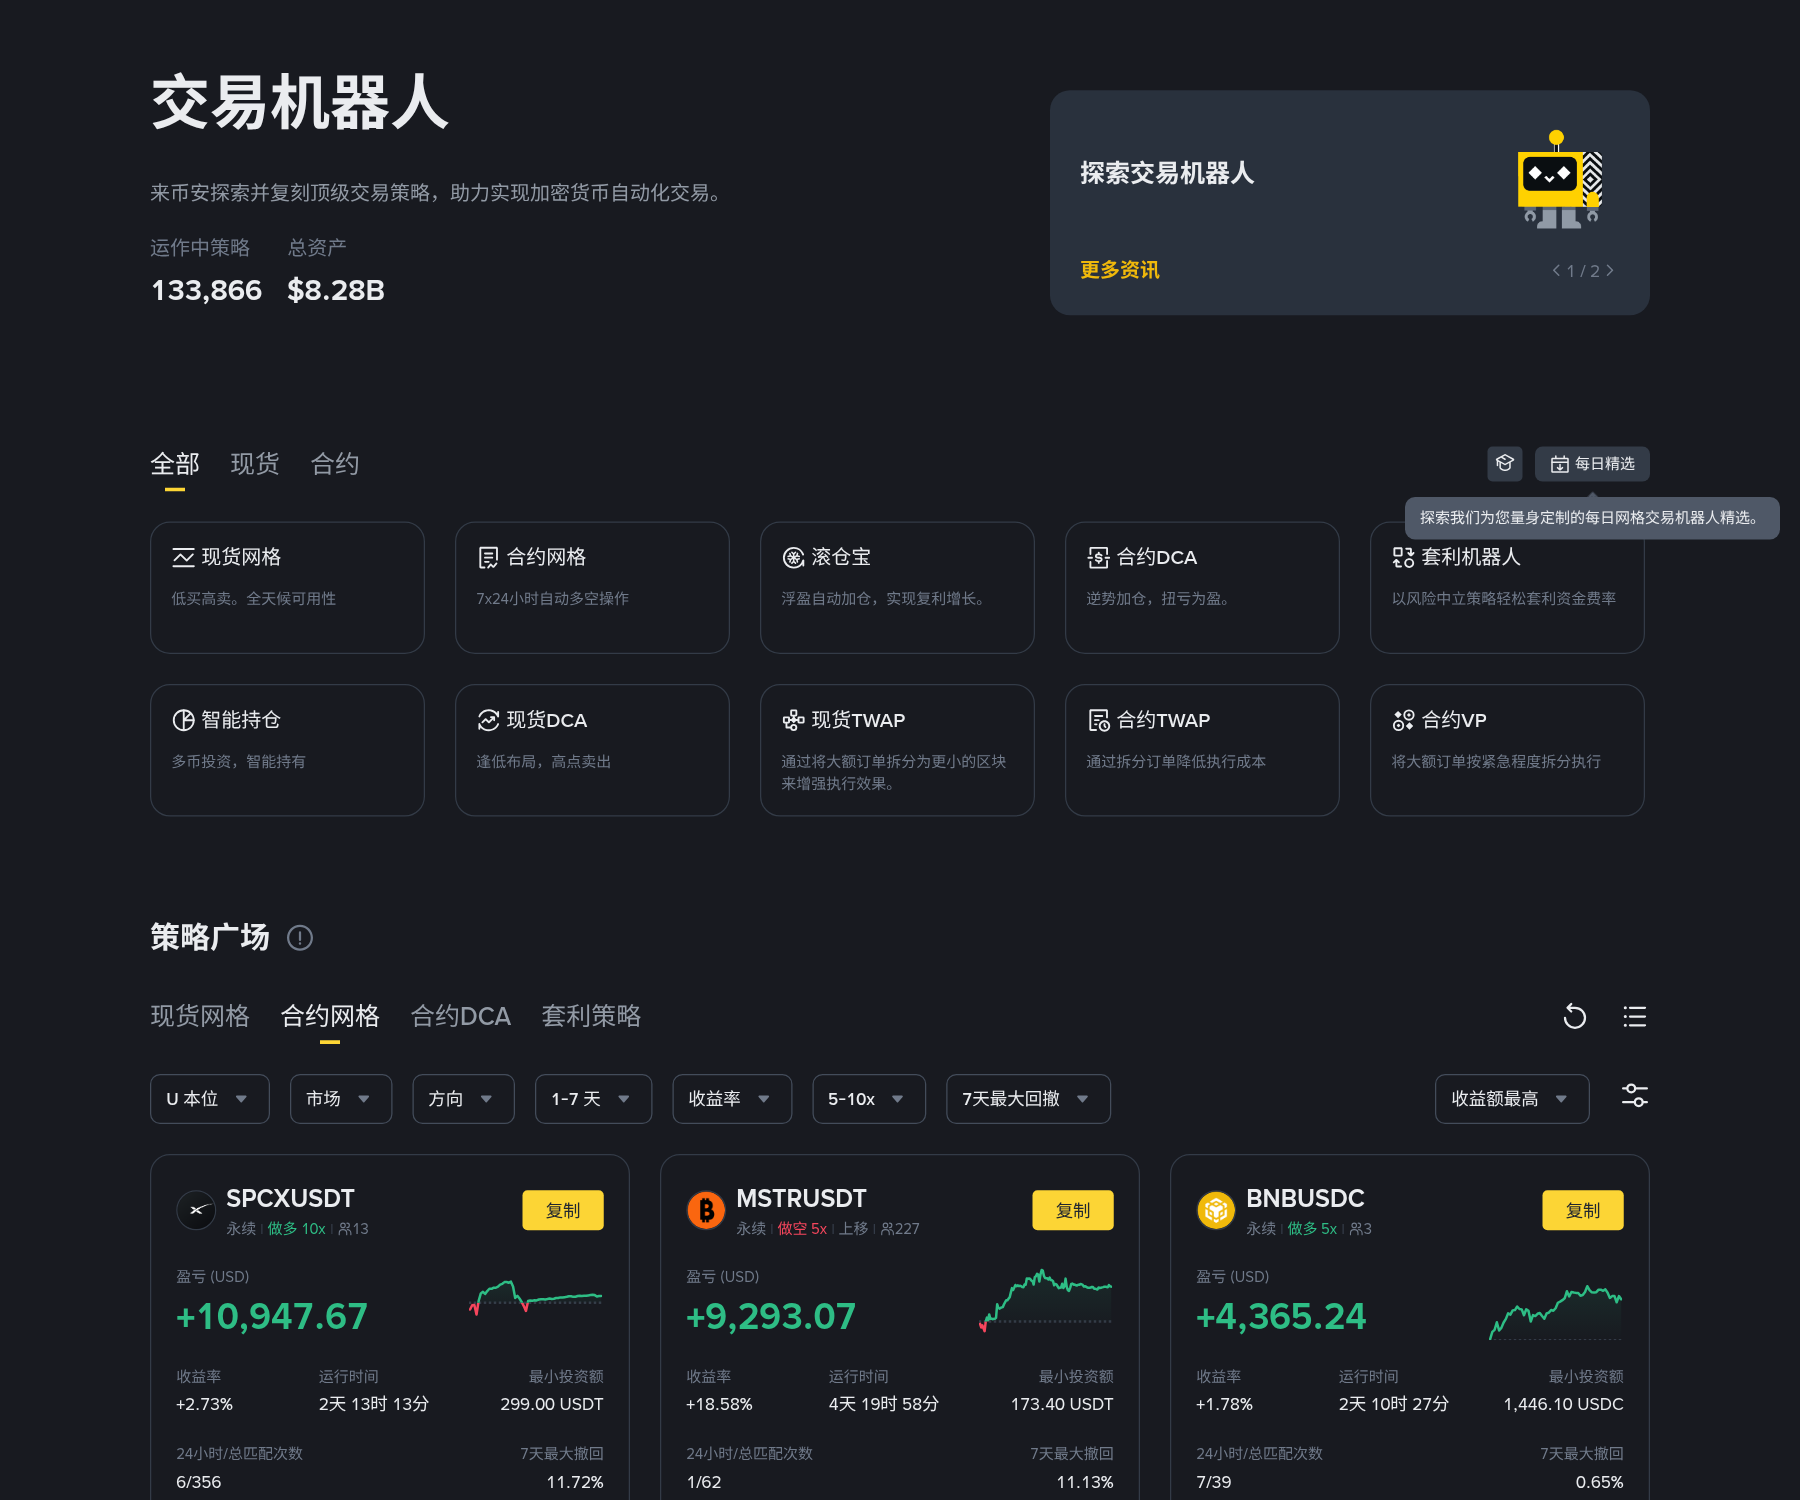Click the +18.58% return rate value

point(719,1404)
